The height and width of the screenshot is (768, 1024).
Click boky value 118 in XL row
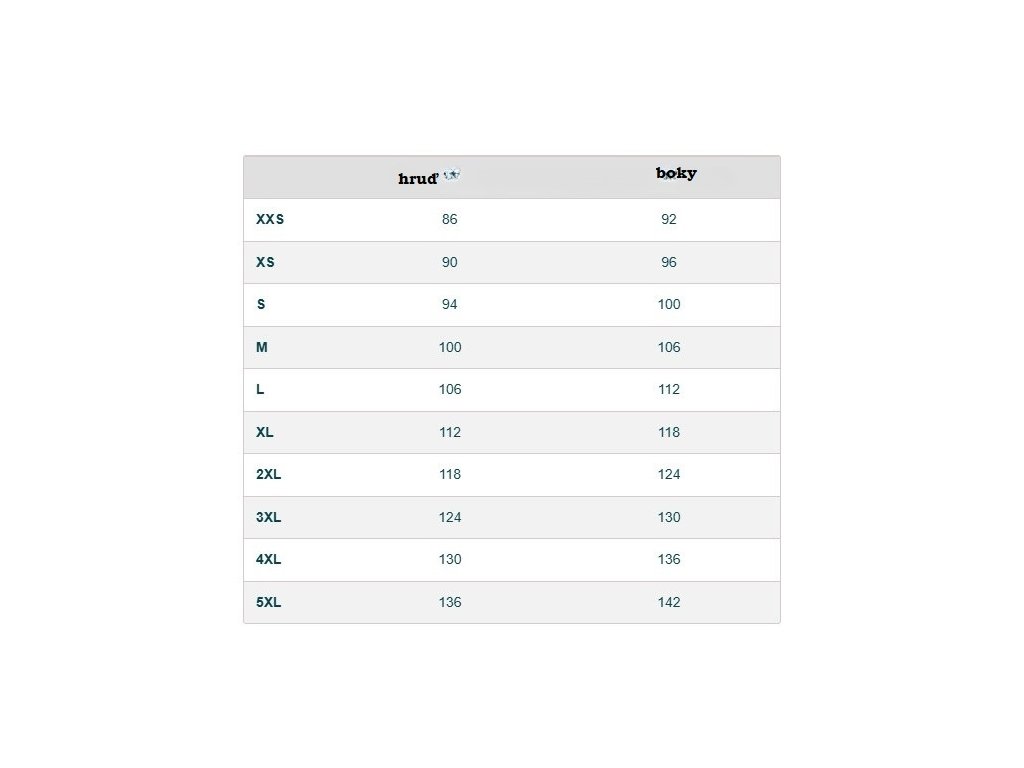[x=669, y=432]
